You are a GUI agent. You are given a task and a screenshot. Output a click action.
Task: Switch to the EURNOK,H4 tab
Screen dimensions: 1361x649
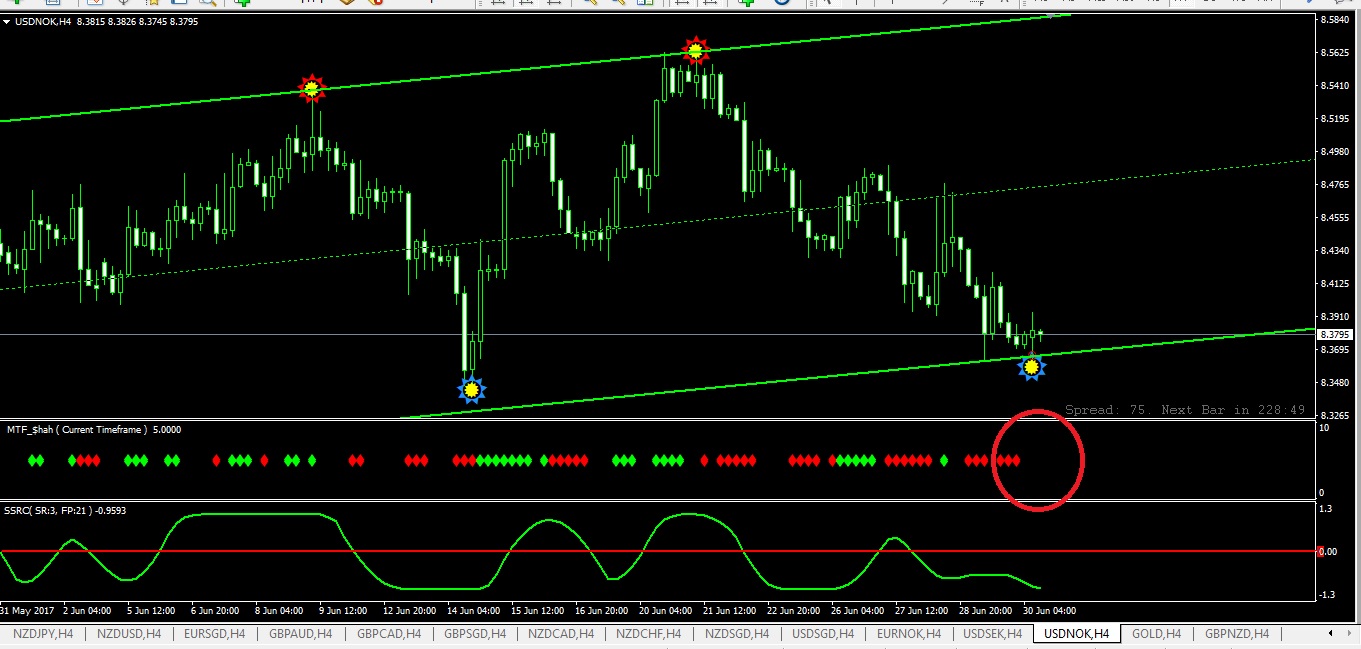coord(909,634)
